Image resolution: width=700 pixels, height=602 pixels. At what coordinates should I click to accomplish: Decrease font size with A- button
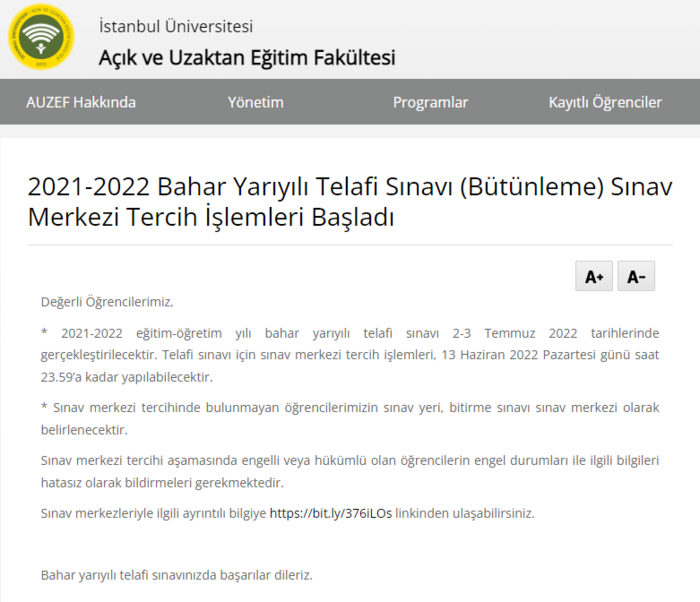636,277
